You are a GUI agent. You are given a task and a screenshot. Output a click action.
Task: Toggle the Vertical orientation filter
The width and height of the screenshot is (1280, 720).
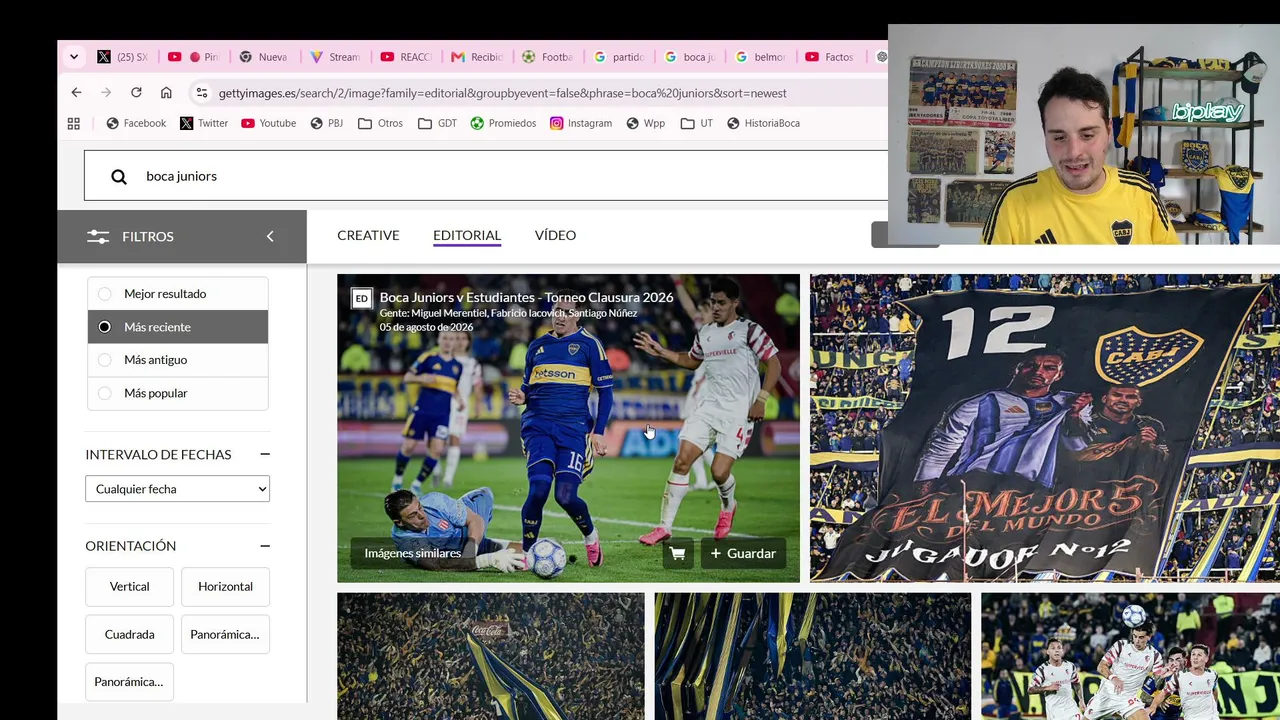(129, 587)
